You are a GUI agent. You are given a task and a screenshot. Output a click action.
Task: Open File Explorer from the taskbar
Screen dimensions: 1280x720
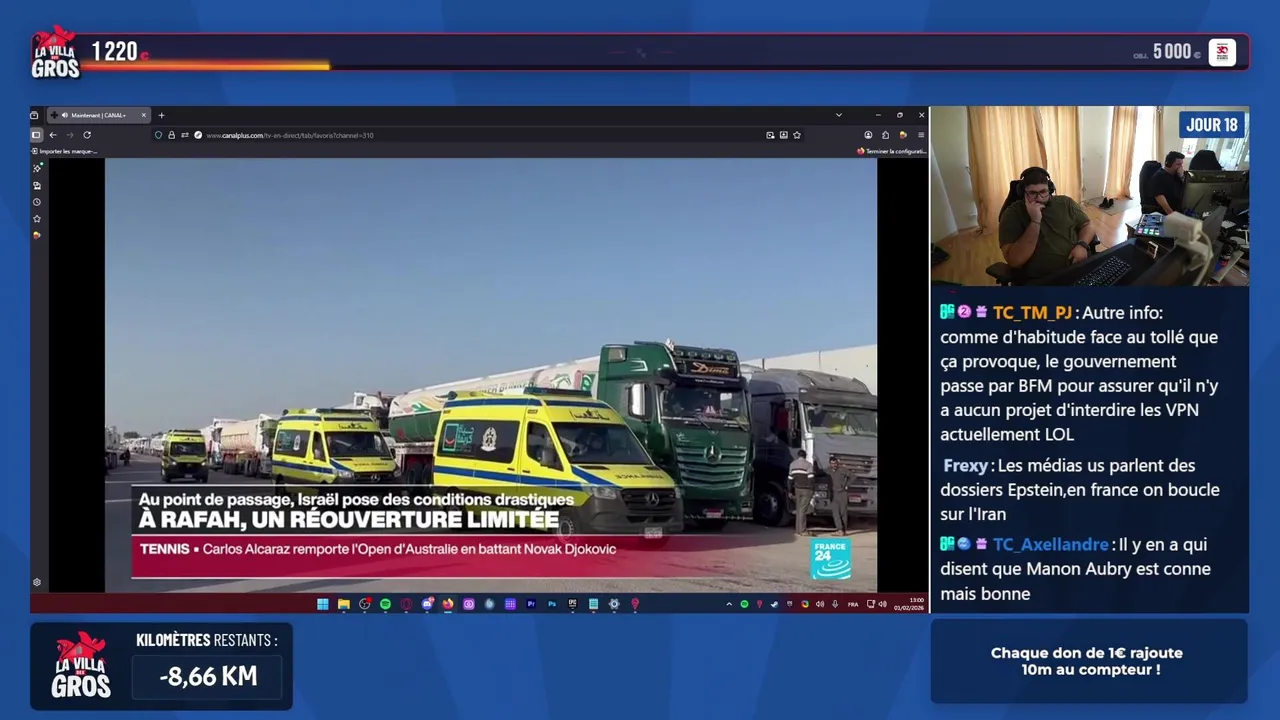343,604
